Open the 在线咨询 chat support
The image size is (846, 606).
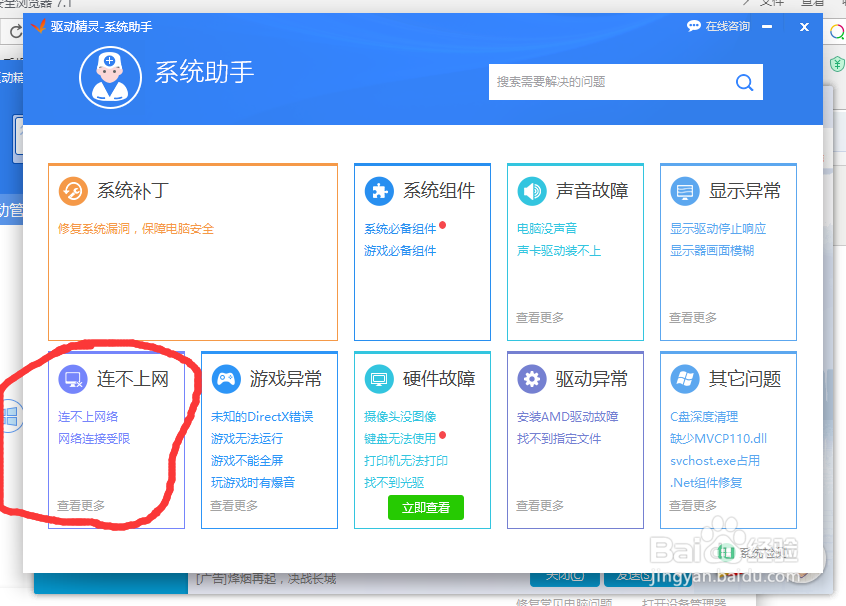coord(727,26)
